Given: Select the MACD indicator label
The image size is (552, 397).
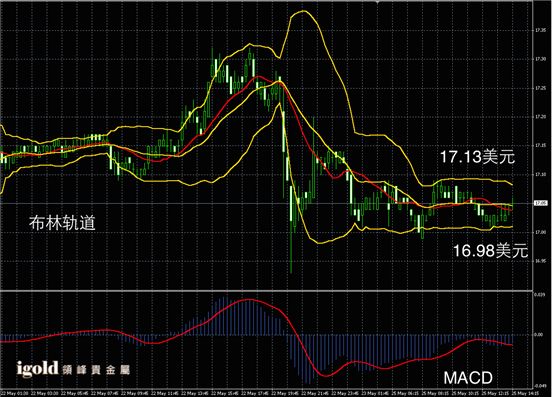Looking at the screenshot, I should click(x=468, y=378).
